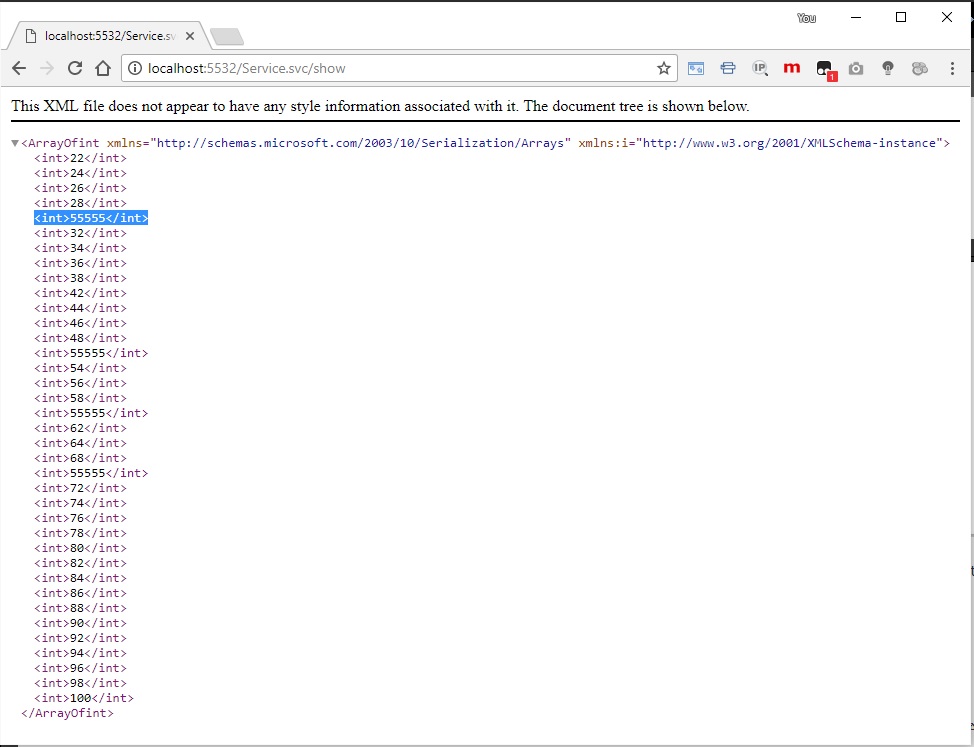Image resolution: width=974 pixels, height=747 pixels.
Task: Open the Chrome three-dot menu
Action: [952, 69]
